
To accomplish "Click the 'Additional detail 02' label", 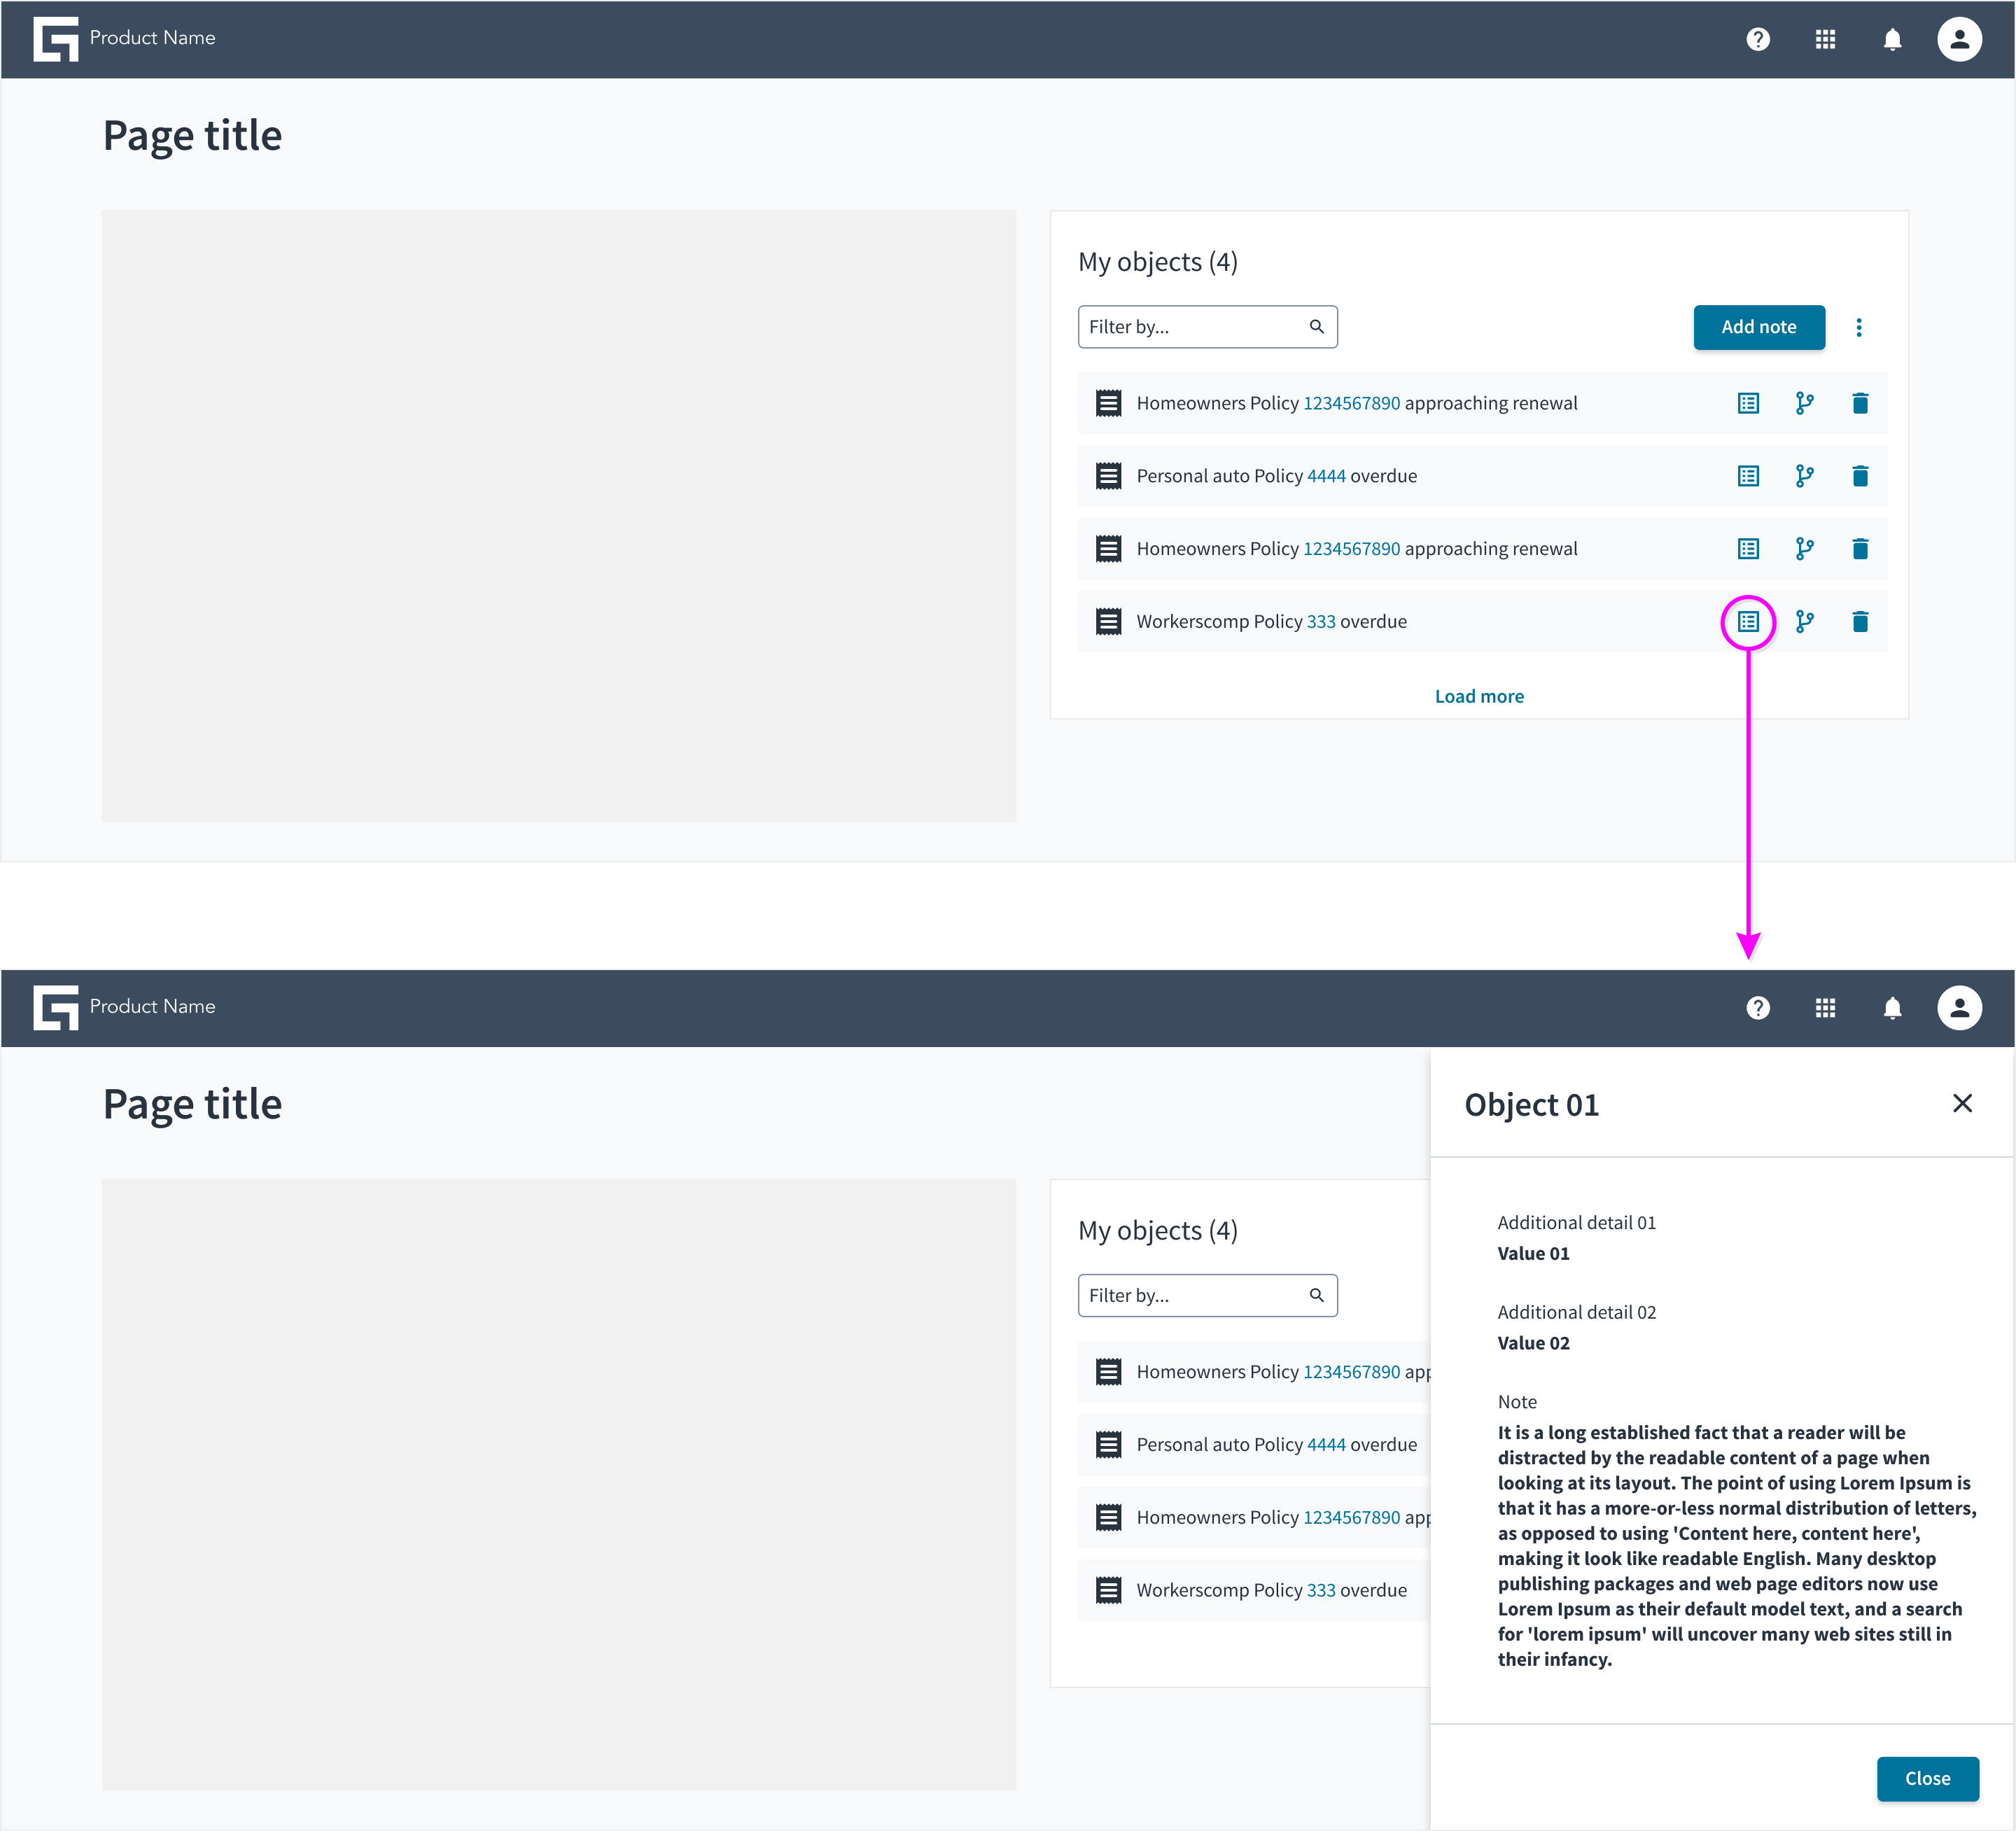I will [x=1576, y=1313].
